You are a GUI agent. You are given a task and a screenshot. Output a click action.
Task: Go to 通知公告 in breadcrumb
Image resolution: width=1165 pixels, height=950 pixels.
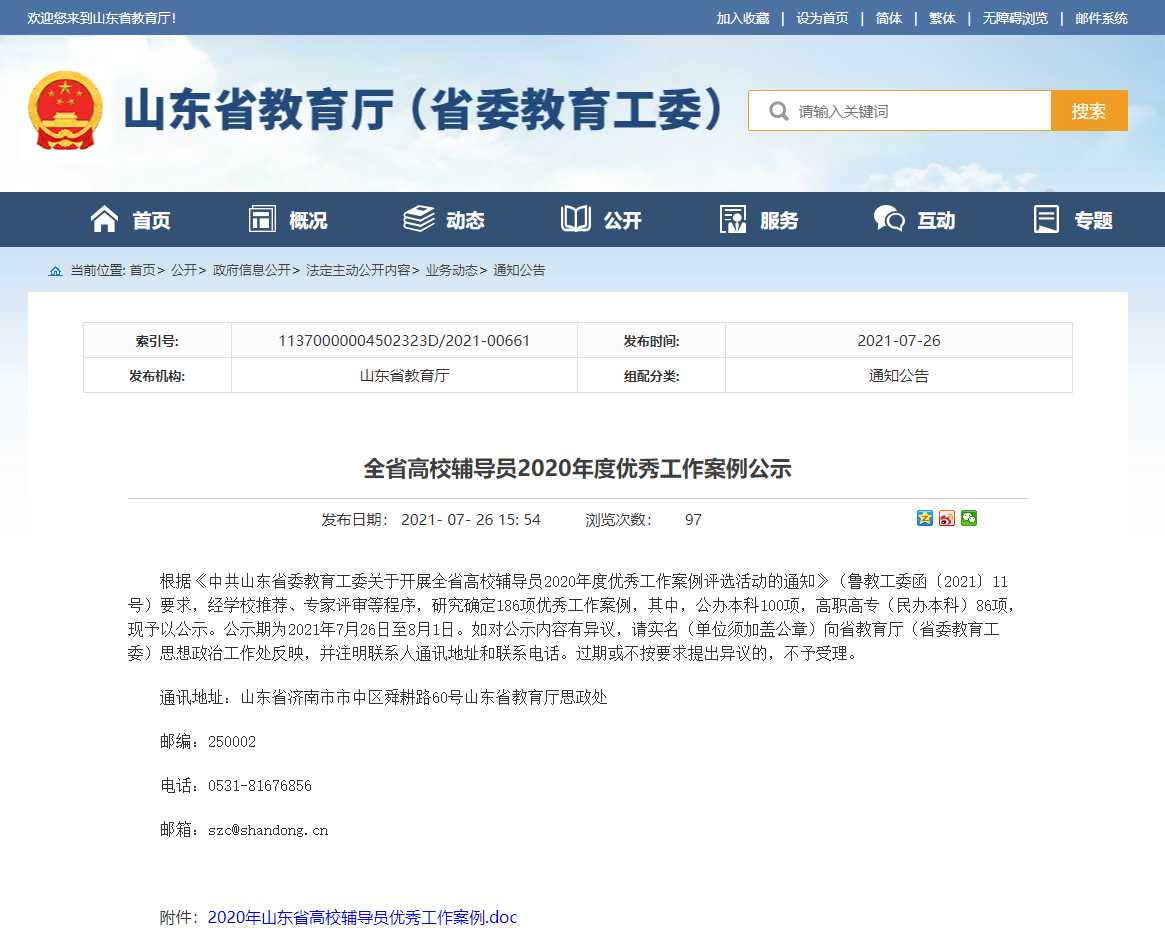[519, 270]
